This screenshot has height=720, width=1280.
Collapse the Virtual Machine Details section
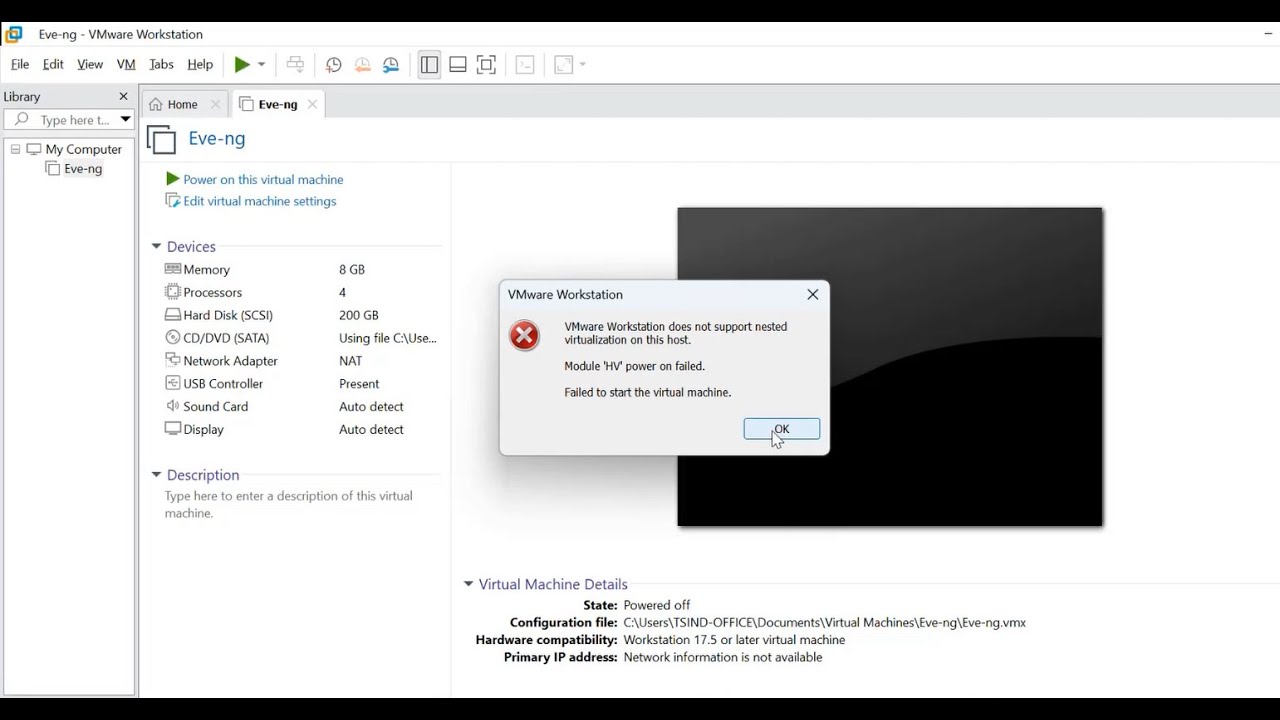click(468, 584)
